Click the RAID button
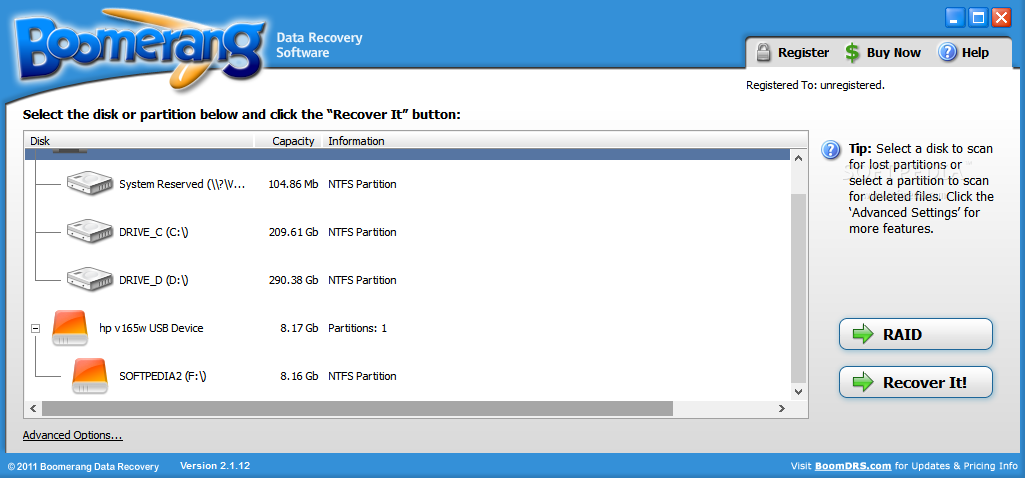This screenshot has width=1025, height=478. pyautogui.click(x=916, y=334)
